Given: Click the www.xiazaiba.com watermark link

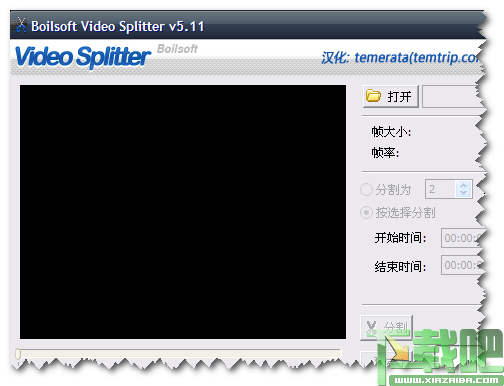Looking at the screenshot, I should click(x=446, y=380).
